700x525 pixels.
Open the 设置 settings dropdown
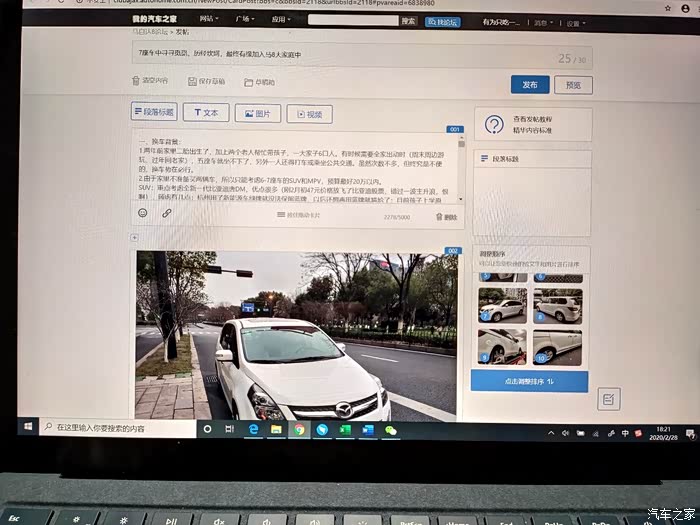[576, 23]
